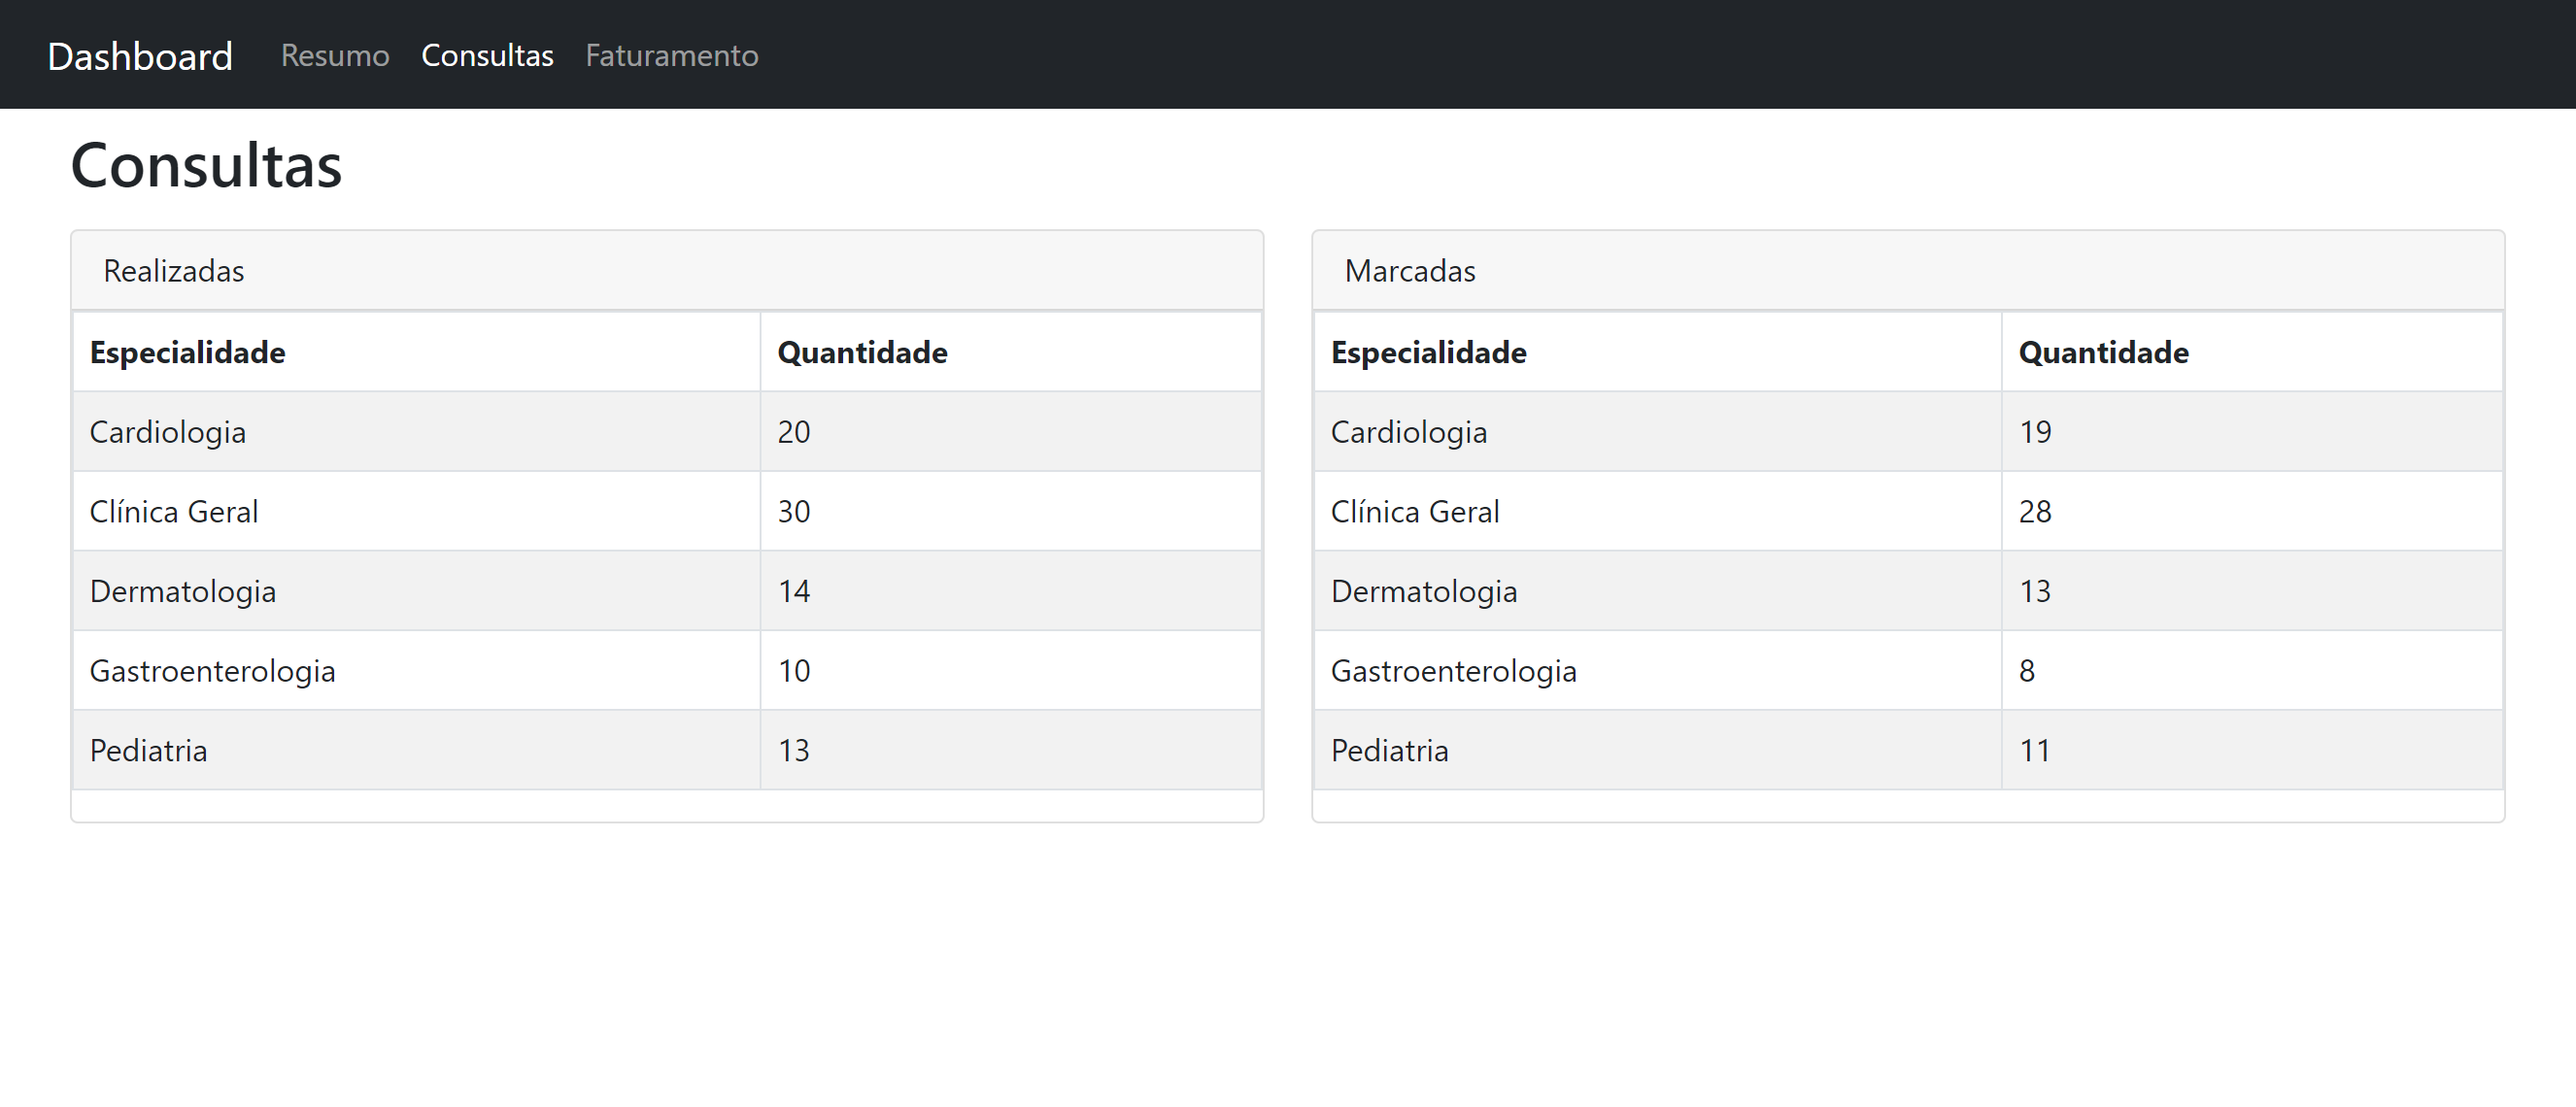Click the Pediatria quantity in Realizadas

click(794, 750)
